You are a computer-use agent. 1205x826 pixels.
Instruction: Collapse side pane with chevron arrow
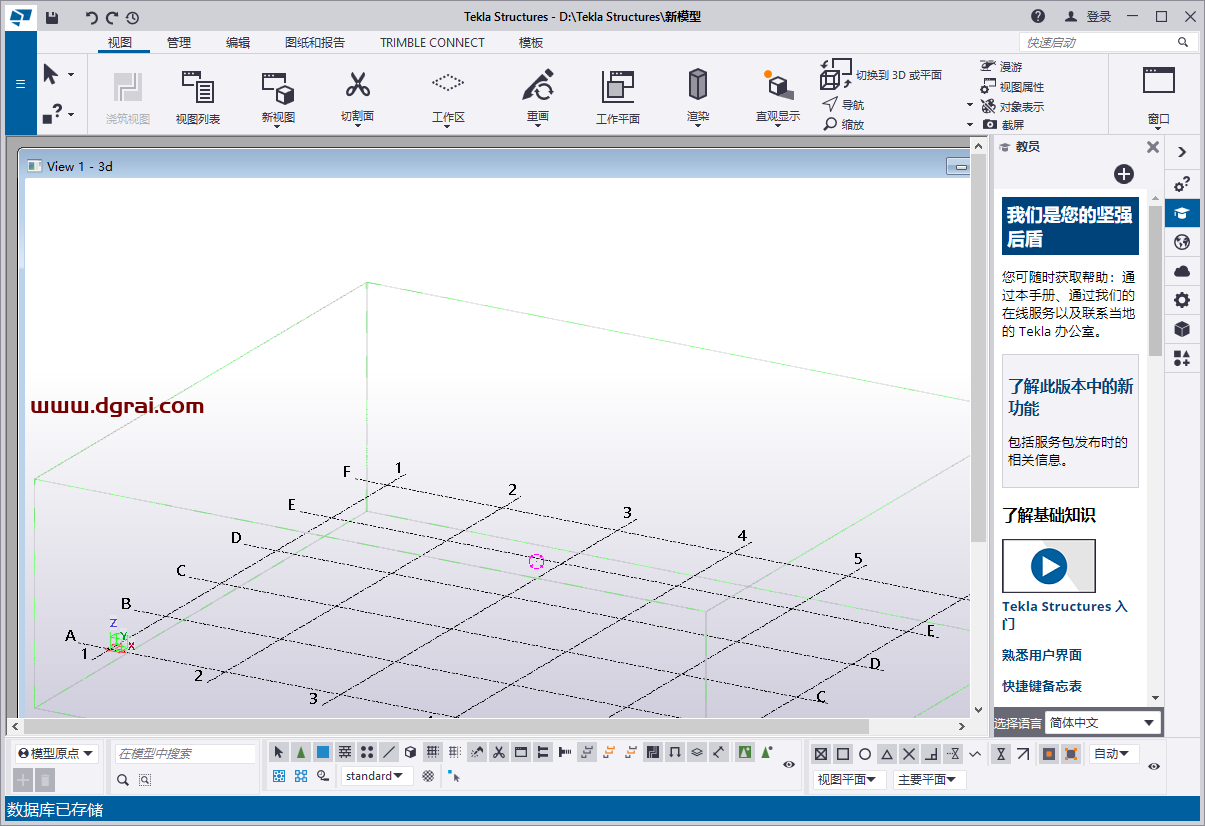(1182, 152)
